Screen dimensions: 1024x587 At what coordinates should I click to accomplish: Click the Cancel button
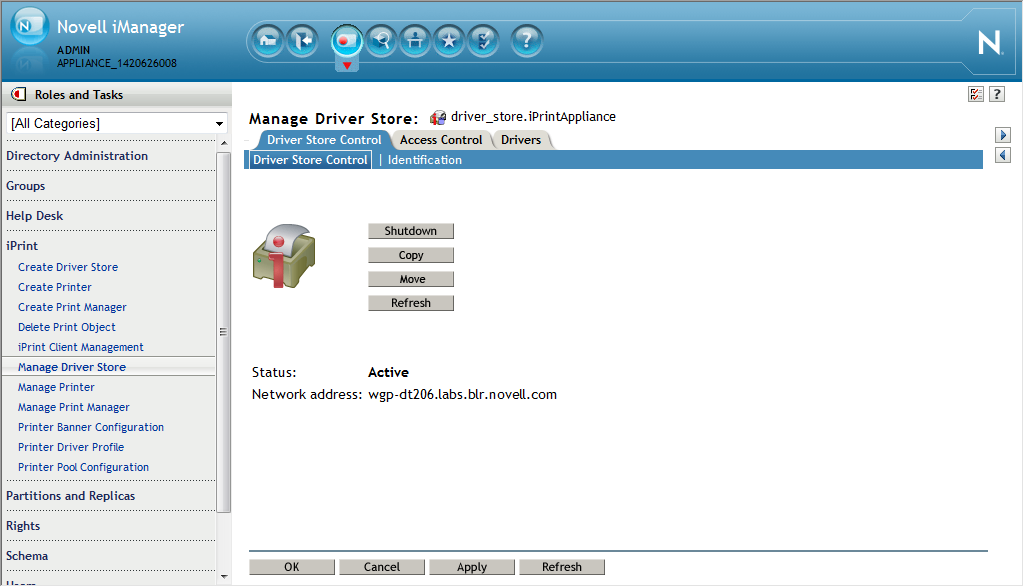382,567
